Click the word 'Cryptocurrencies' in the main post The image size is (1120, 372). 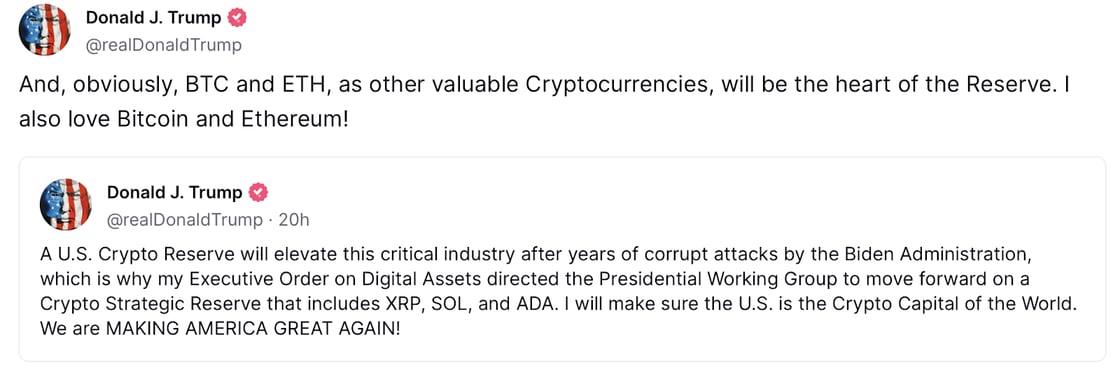tap(619, 86)
